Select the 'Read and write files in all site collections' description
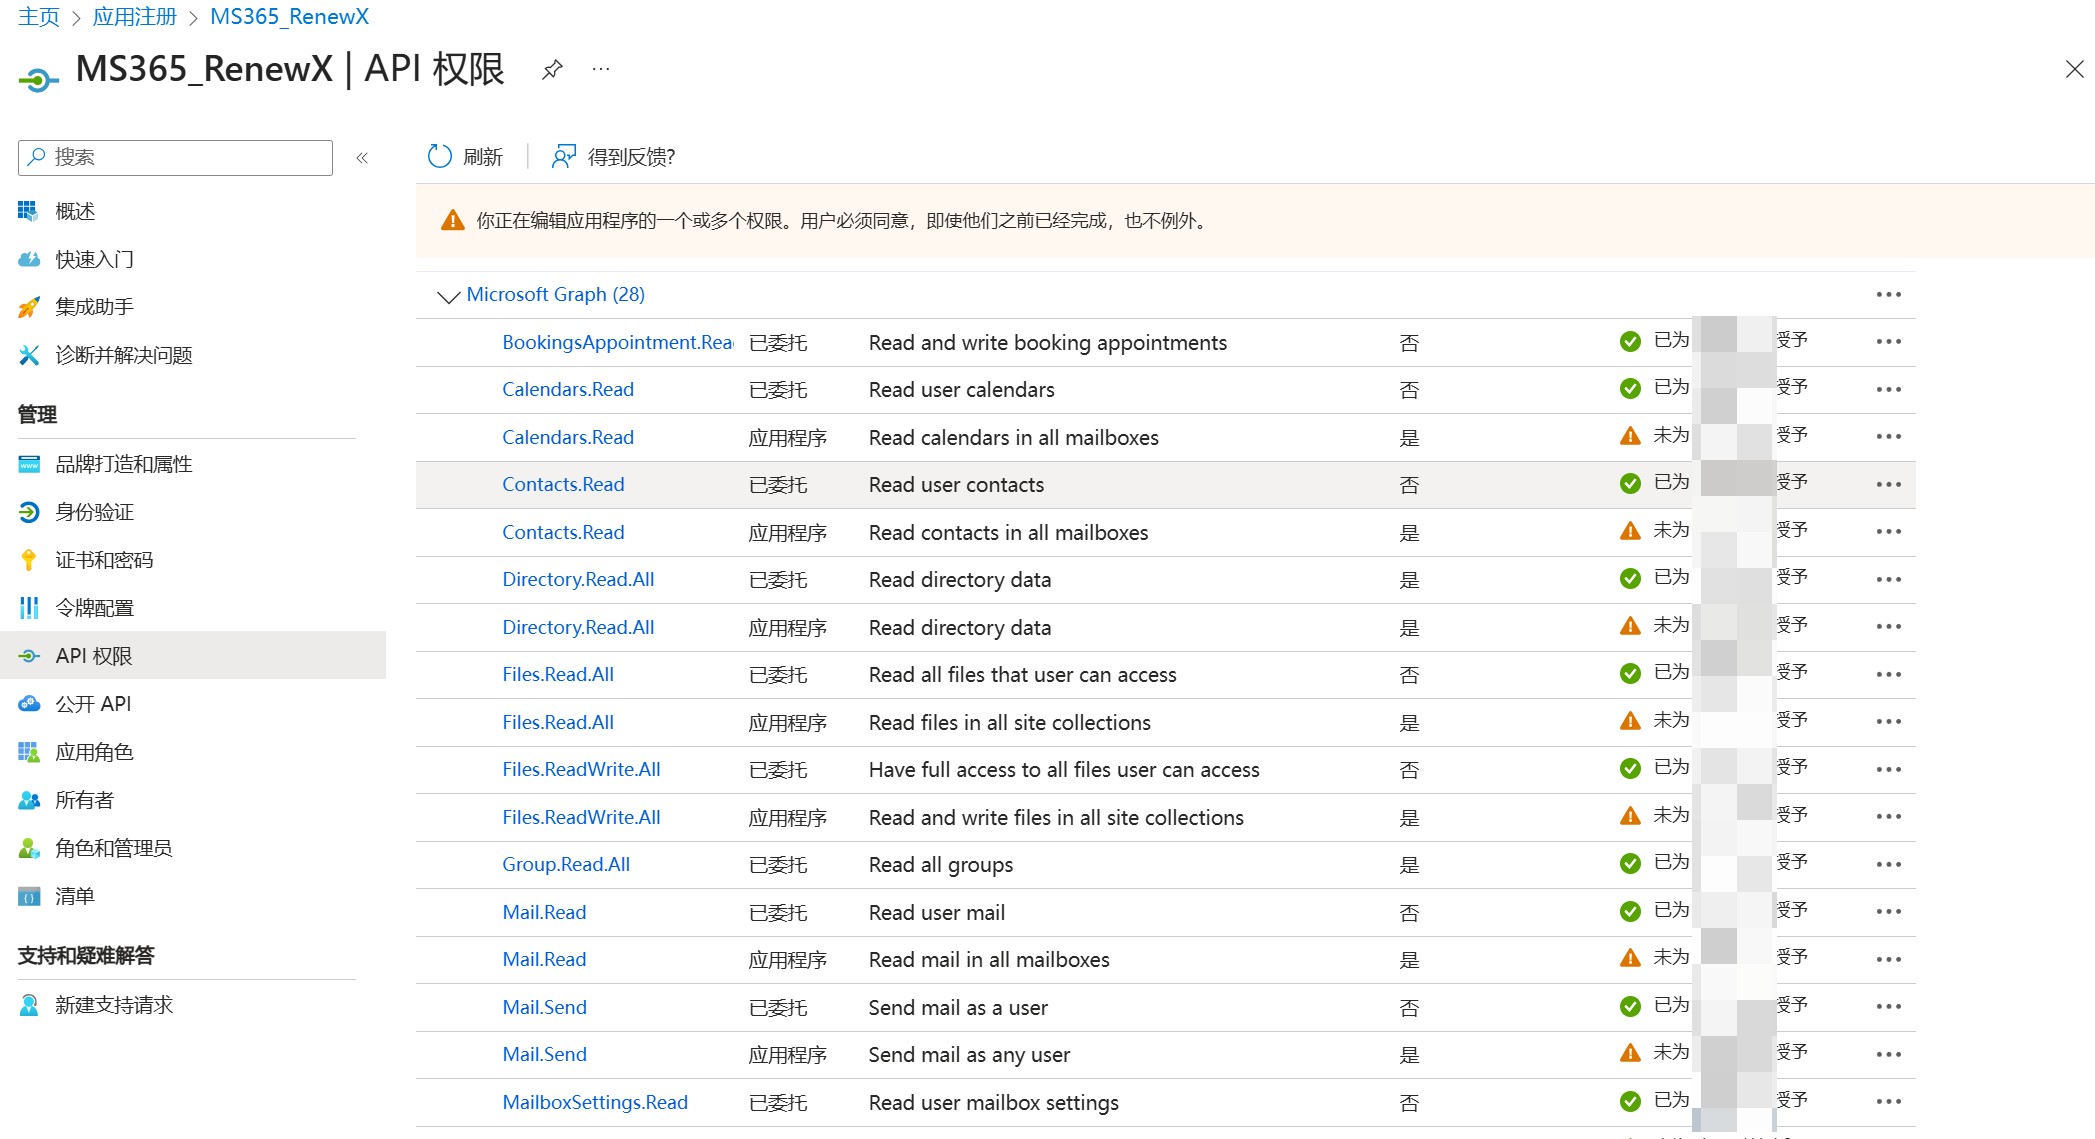 point(1056,818)
